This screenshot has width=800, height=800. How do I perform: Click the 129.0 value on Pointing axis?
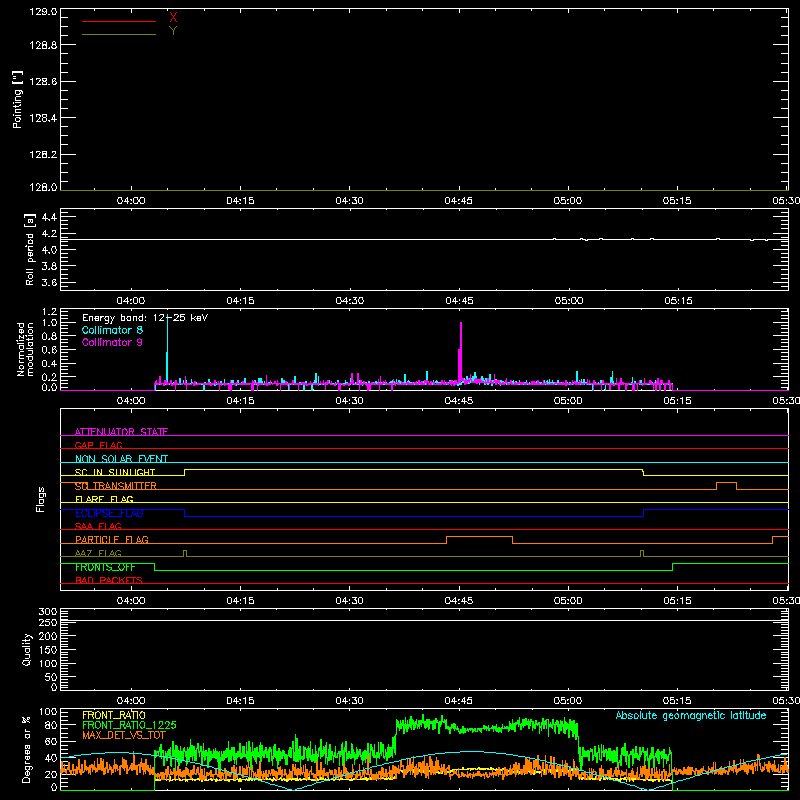(43, 12)
